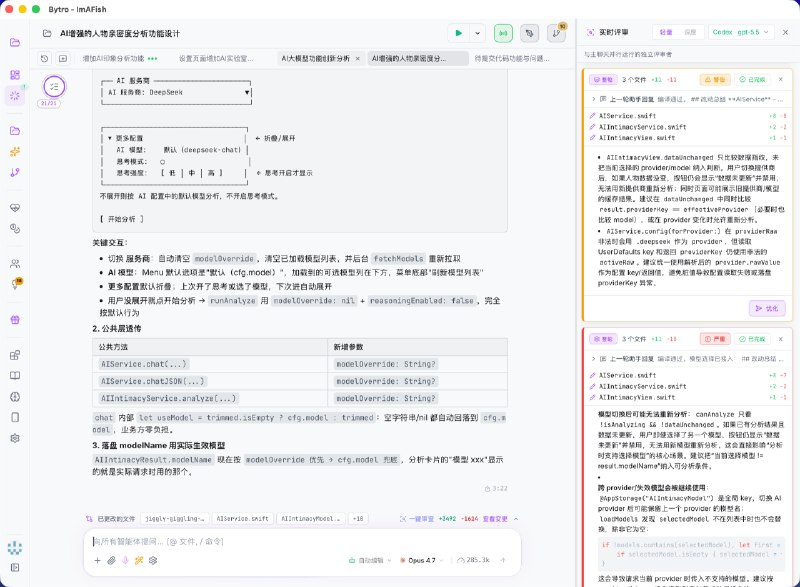Viewport: 800px width, 587px height.
Task: Open the jiggly-giggling changed file chip
Action: [174, 519]
